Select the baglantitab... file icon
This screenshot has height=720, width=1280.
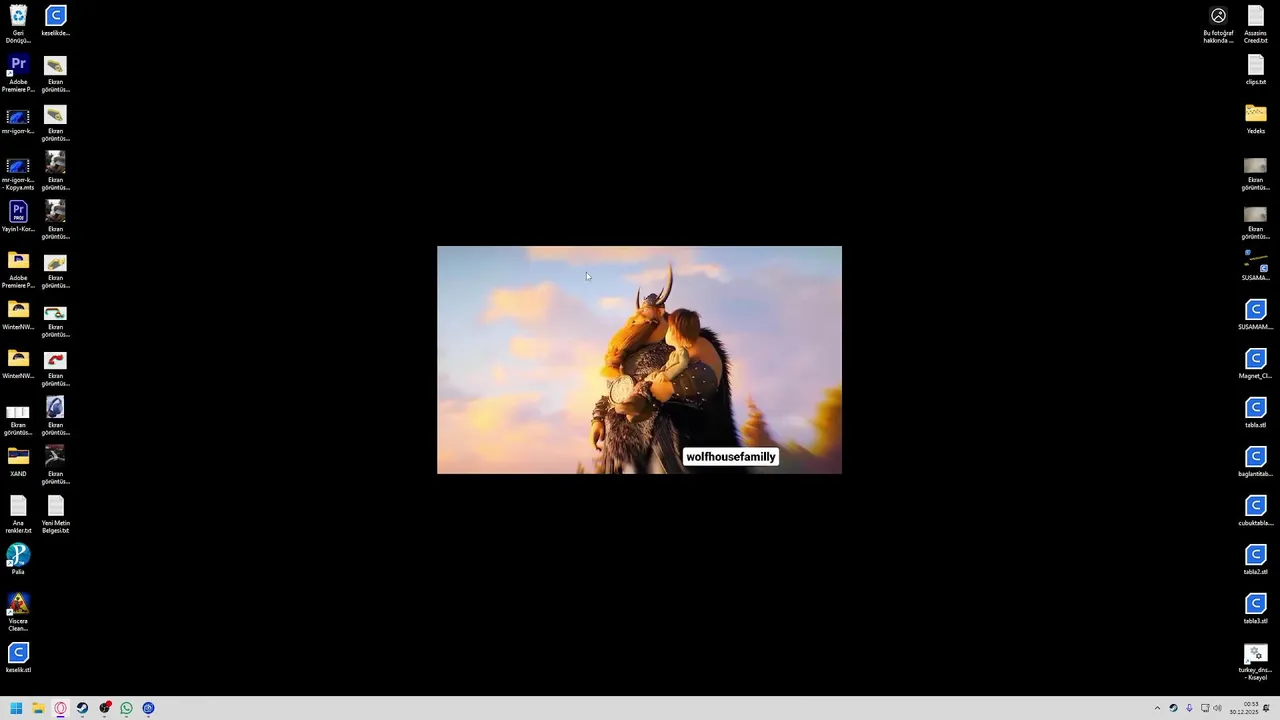[x=1255, y=462]
